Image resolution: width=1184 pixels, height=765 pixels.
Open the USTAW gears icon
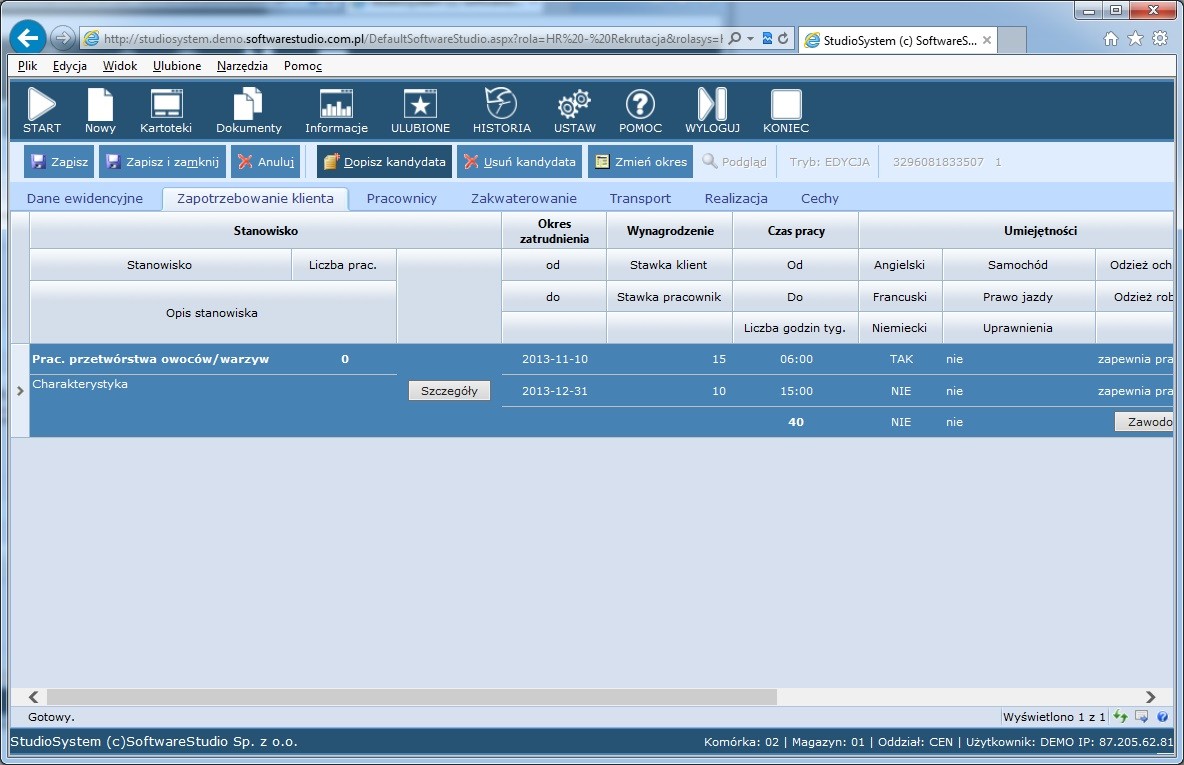tap(575, 110)
